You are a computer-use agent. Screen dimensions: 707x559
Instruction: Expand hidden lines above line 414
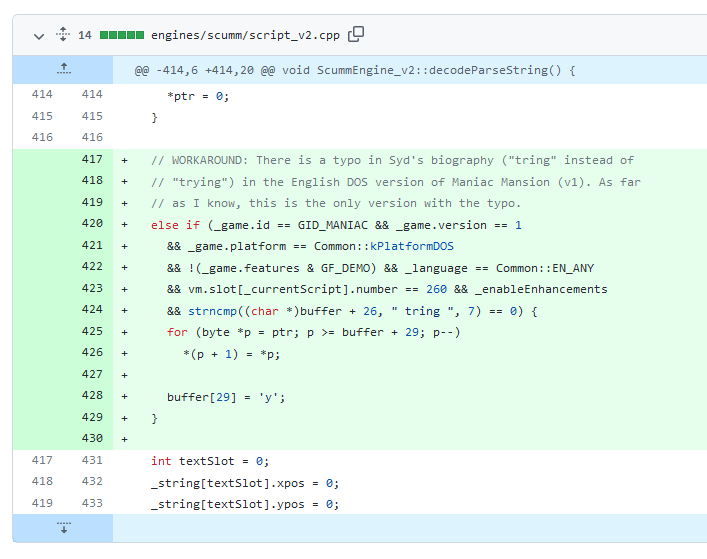(x=63, y=70)
